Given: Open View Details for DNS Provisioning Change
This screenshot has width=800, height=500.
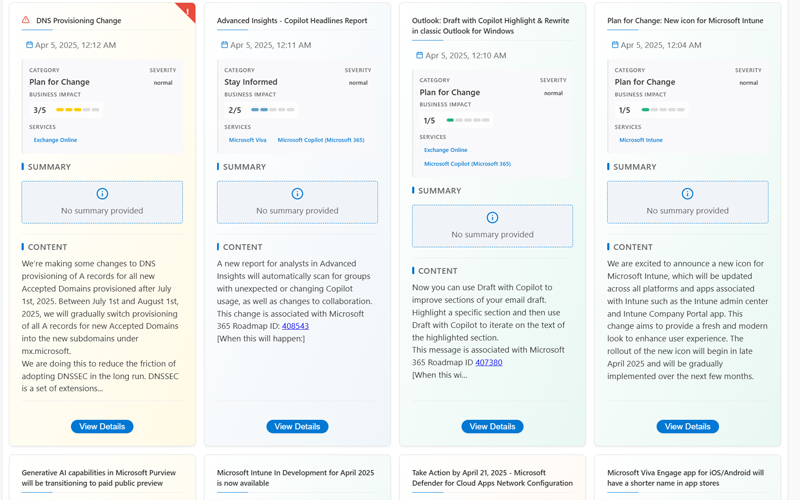Looking at the screenshot, I should [102, 426].
